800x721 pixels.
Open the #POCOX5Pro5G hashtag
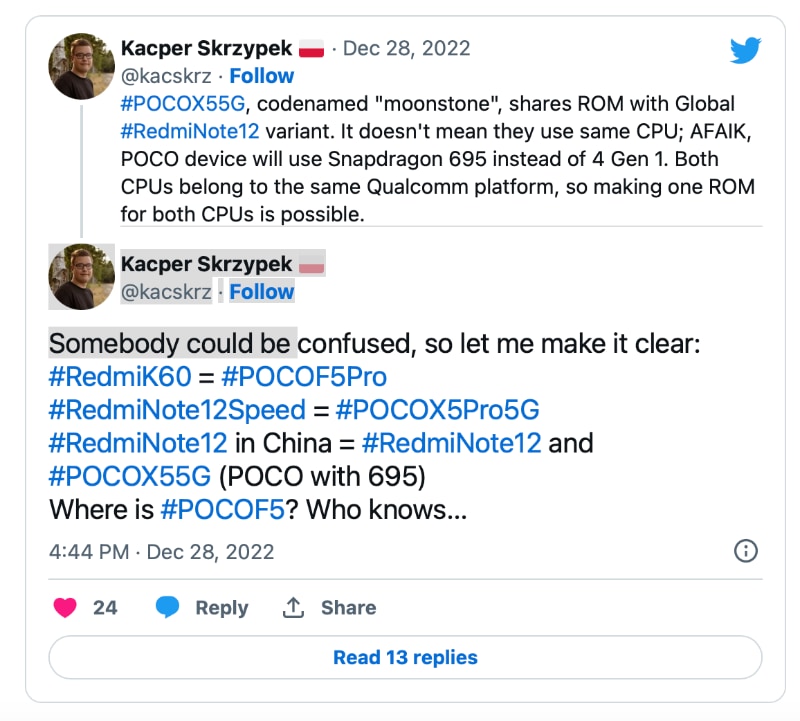pos(439,410)
